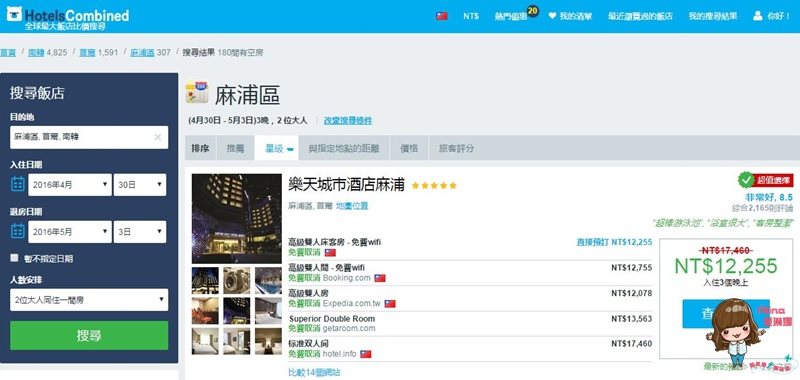Click the HotelsCombined bear logo
Image resolution: width=800 pixels, height=380 pixels.
(x=14, y=14)
